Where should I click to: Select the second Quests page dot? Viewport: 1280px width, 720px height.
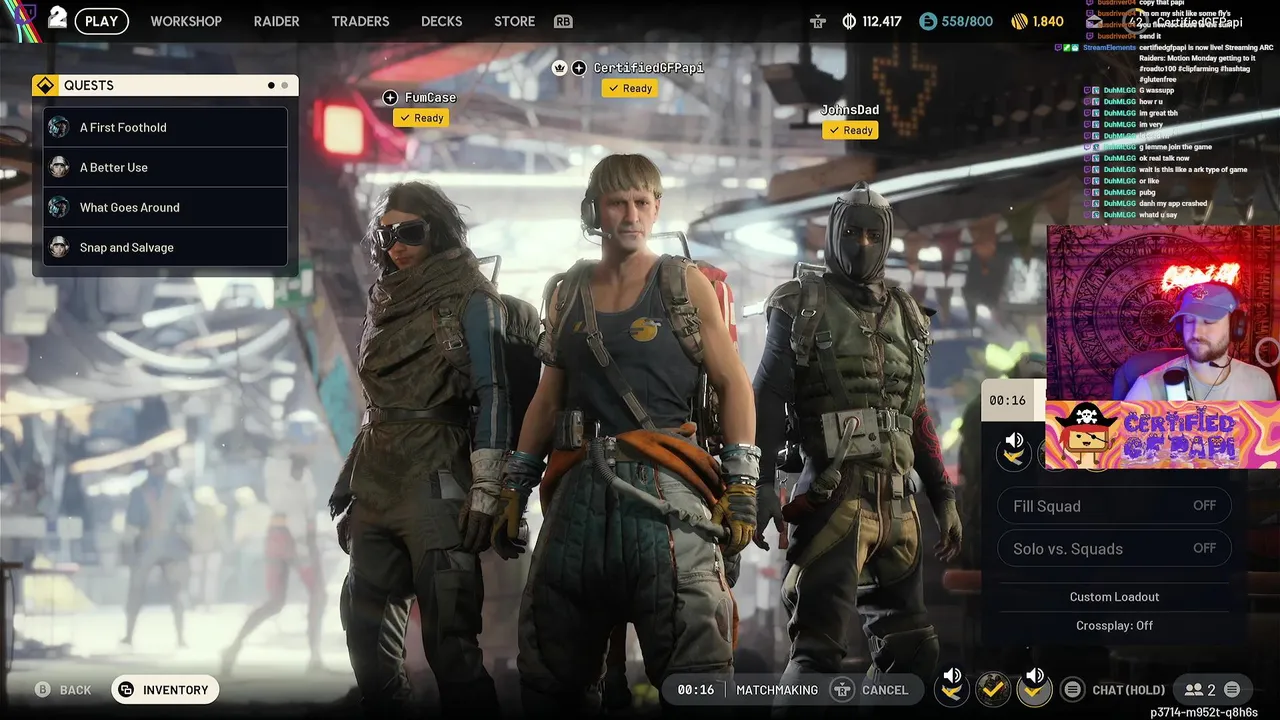[284, 85]
